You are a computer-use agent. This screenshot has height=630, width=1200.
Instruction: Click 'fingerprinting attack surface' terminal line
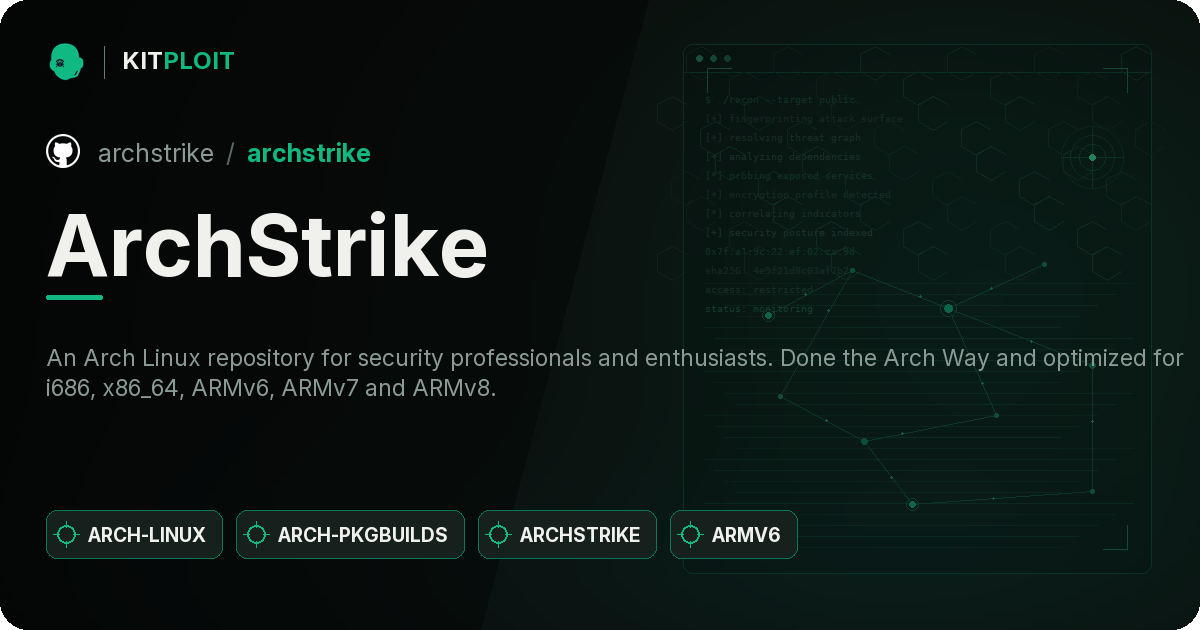(x=804, y=119)
